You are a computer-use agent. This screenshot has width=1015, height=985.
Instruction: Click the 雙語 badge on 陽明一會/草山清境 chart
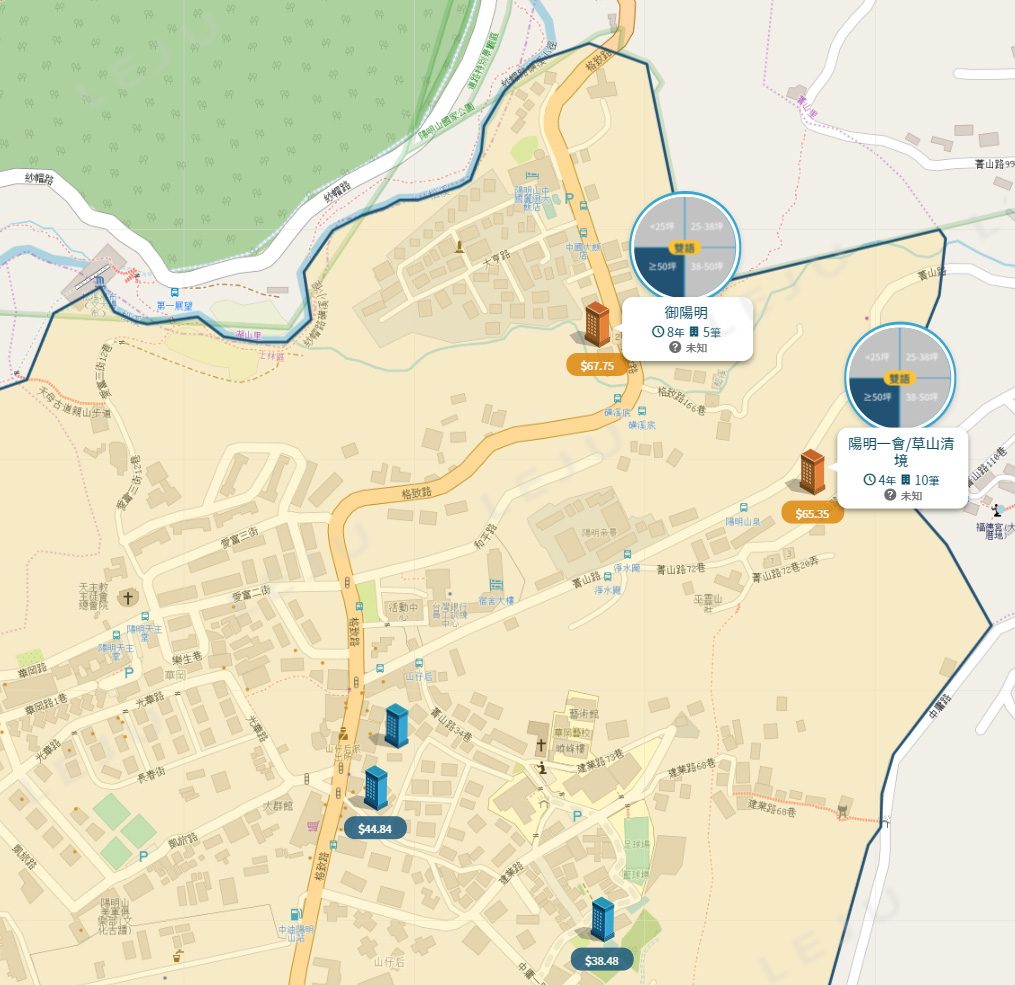899,379
